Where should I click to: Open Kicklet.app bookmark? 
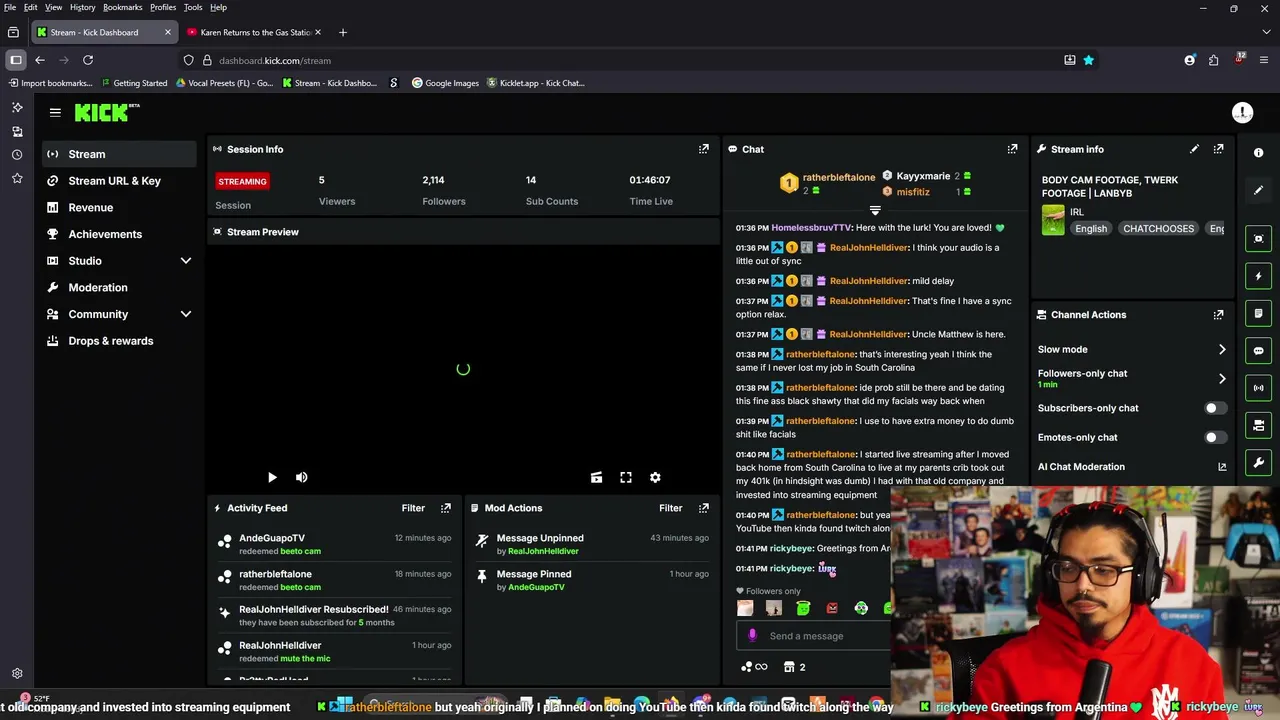(x=536, y=83)
